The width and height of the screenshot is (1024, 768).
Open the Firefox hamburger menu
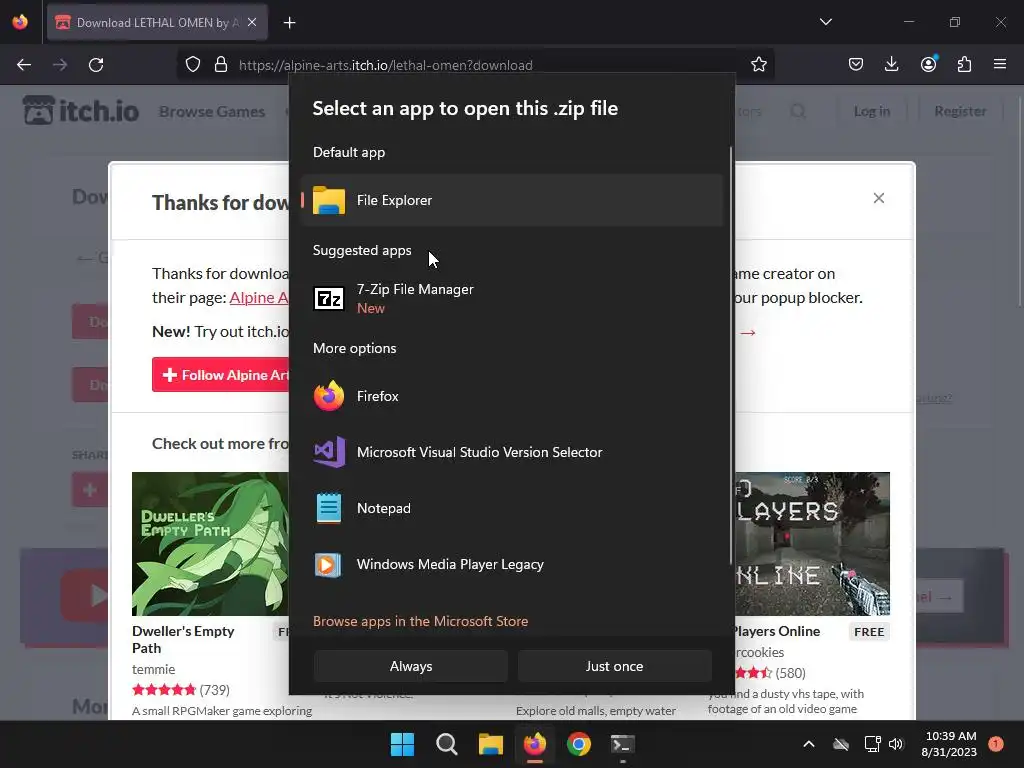pyautogui.click(x=1000, y=65)
